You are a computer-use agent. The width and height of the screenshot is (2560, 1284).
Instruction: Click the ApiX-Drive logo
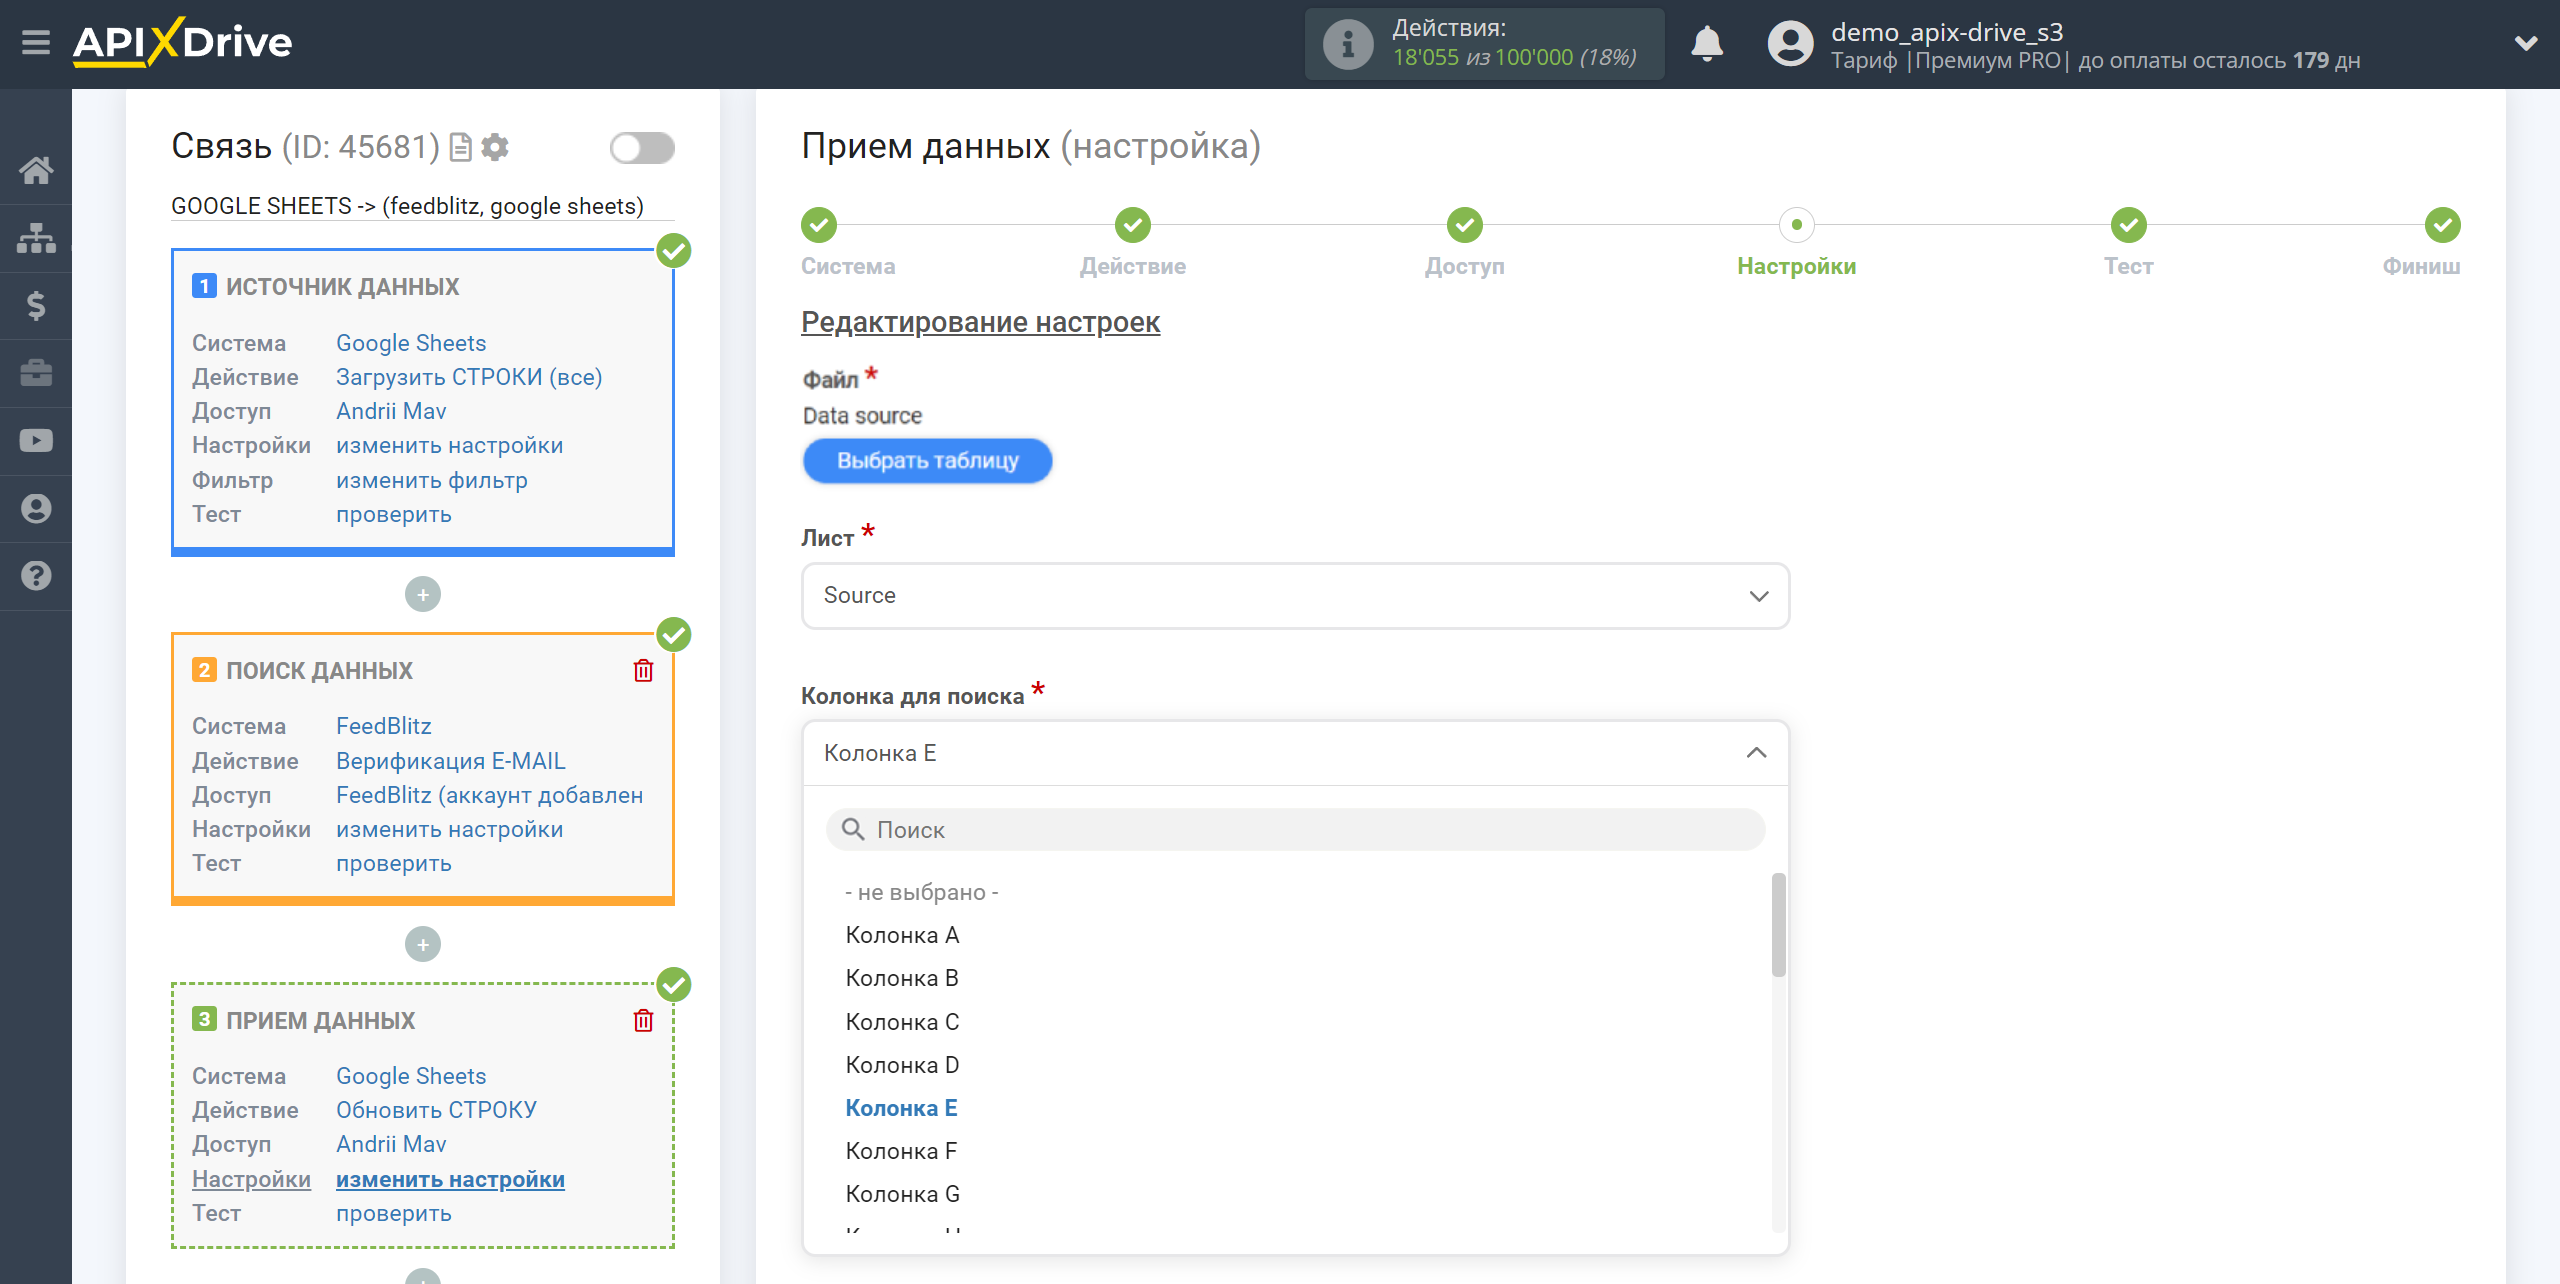click(183, 42)
